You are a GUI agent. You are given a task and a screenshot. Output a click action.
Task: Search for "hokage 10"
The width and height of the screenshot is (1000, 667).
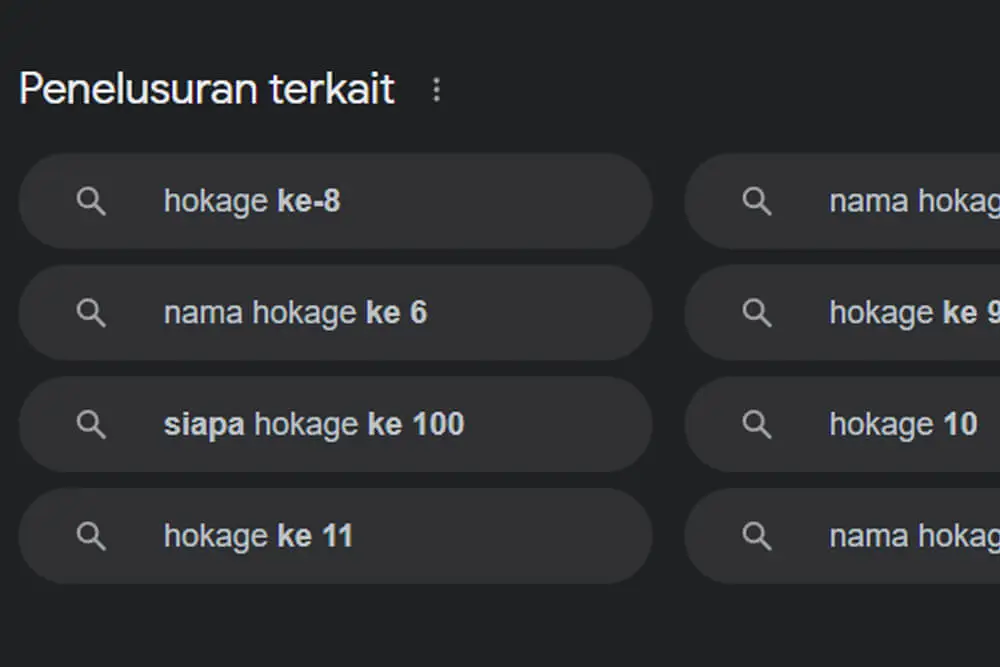pos(902,424)
